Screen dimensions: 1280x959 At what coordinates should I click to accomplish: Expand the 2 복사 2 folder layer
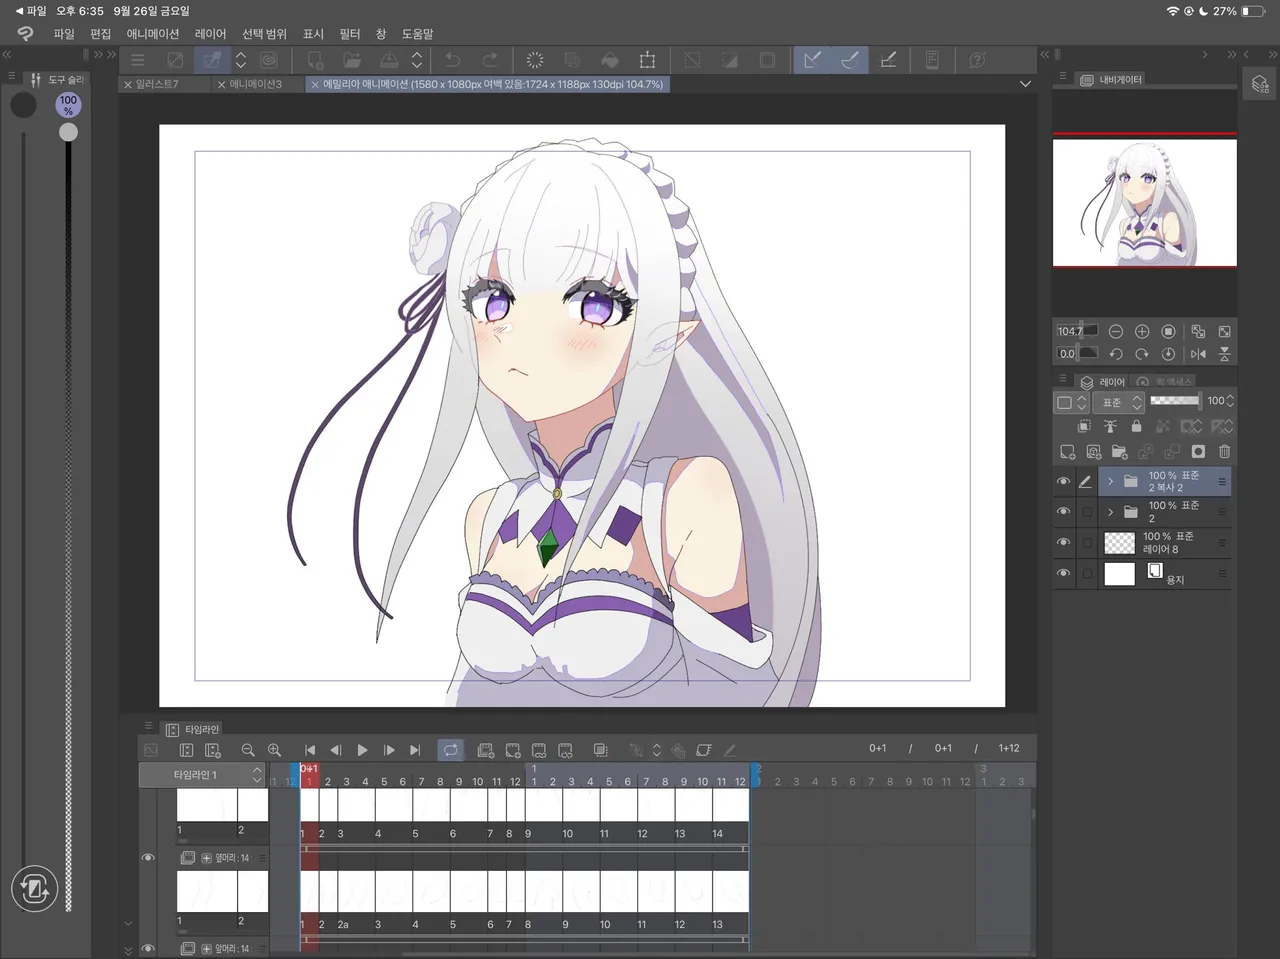pos(1110,481)
